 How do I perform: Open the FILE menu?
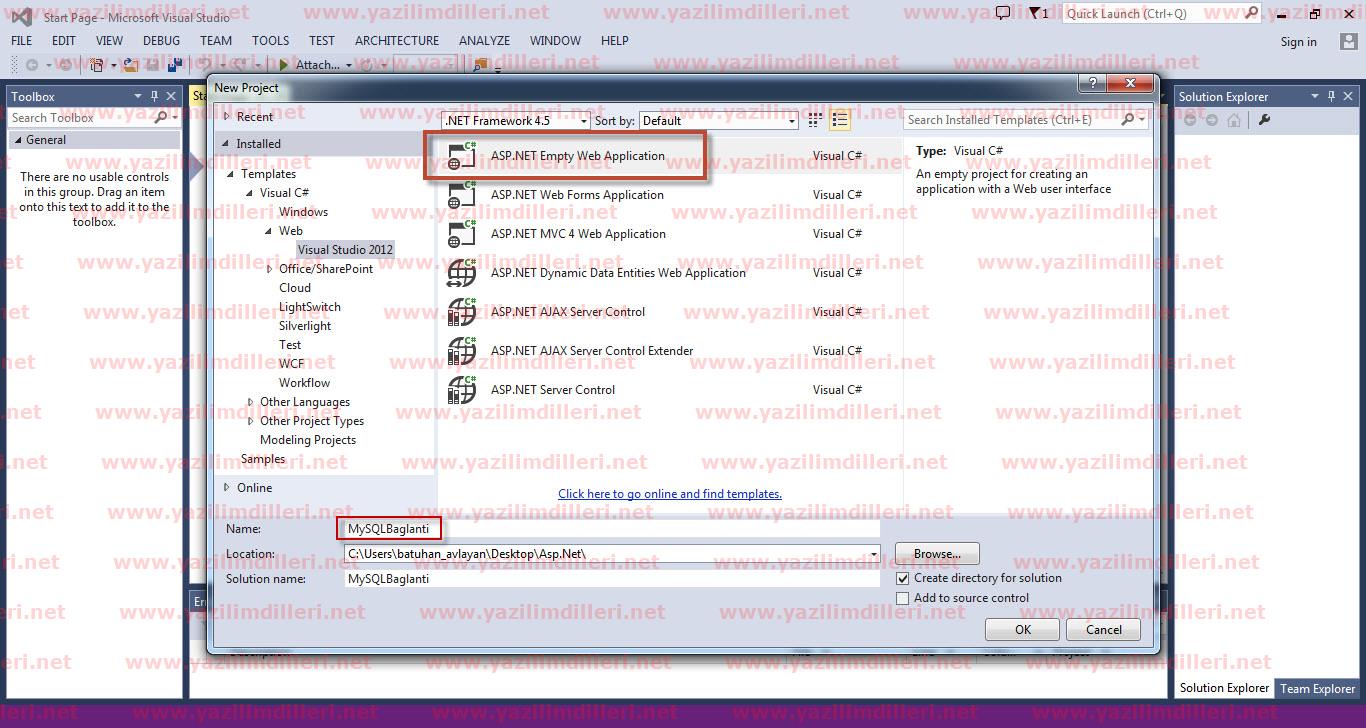[22, 41]
